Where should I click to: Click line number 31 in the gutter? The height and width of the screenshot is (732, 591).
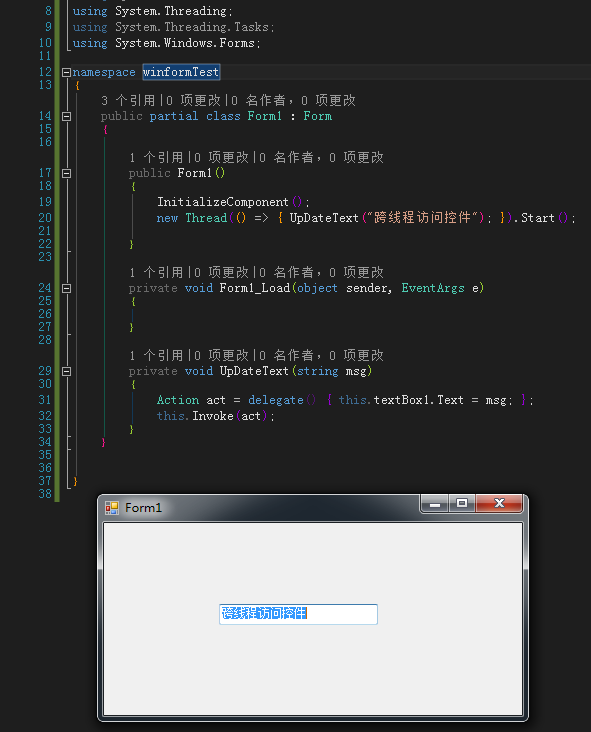pos(45,400)
